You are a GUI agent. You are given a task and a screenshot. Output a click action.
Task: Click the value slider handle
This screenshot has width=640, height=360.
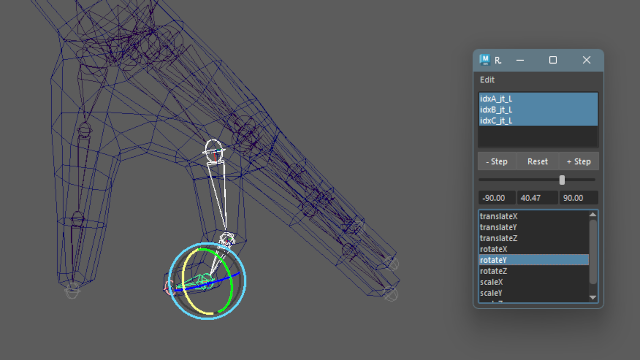tap(562, 180)
